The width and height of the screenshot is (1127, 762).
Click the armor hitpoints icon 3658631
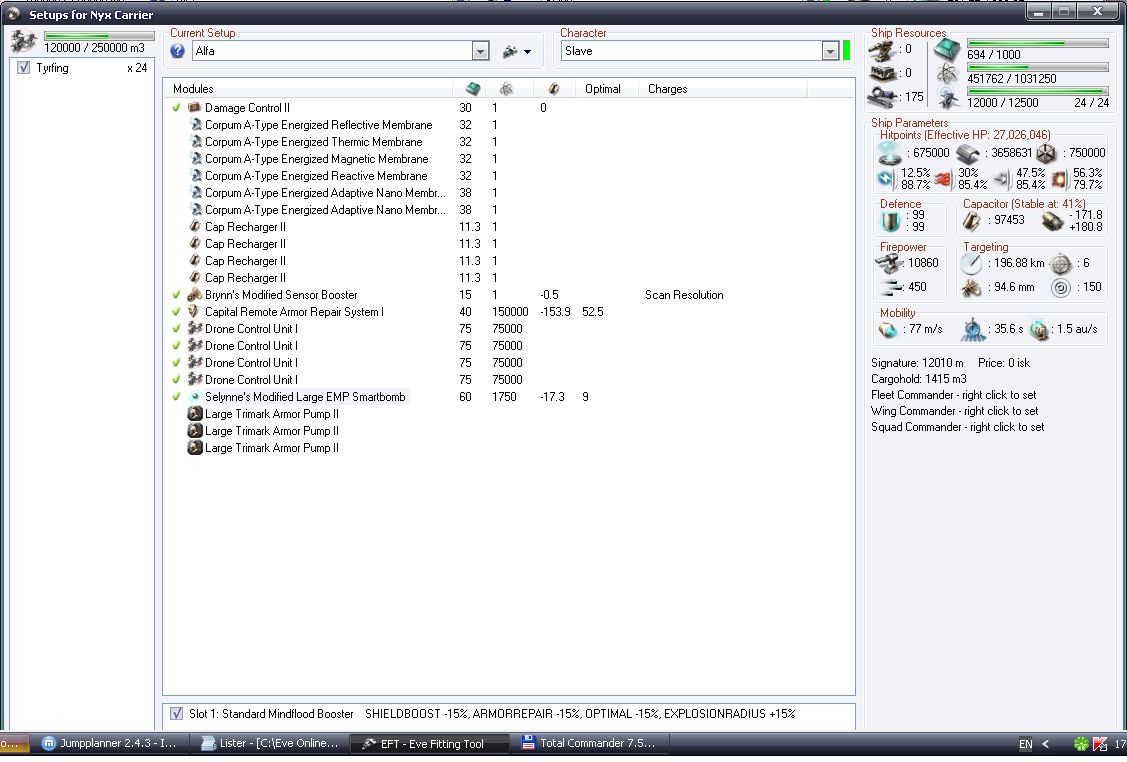[968, 153]
